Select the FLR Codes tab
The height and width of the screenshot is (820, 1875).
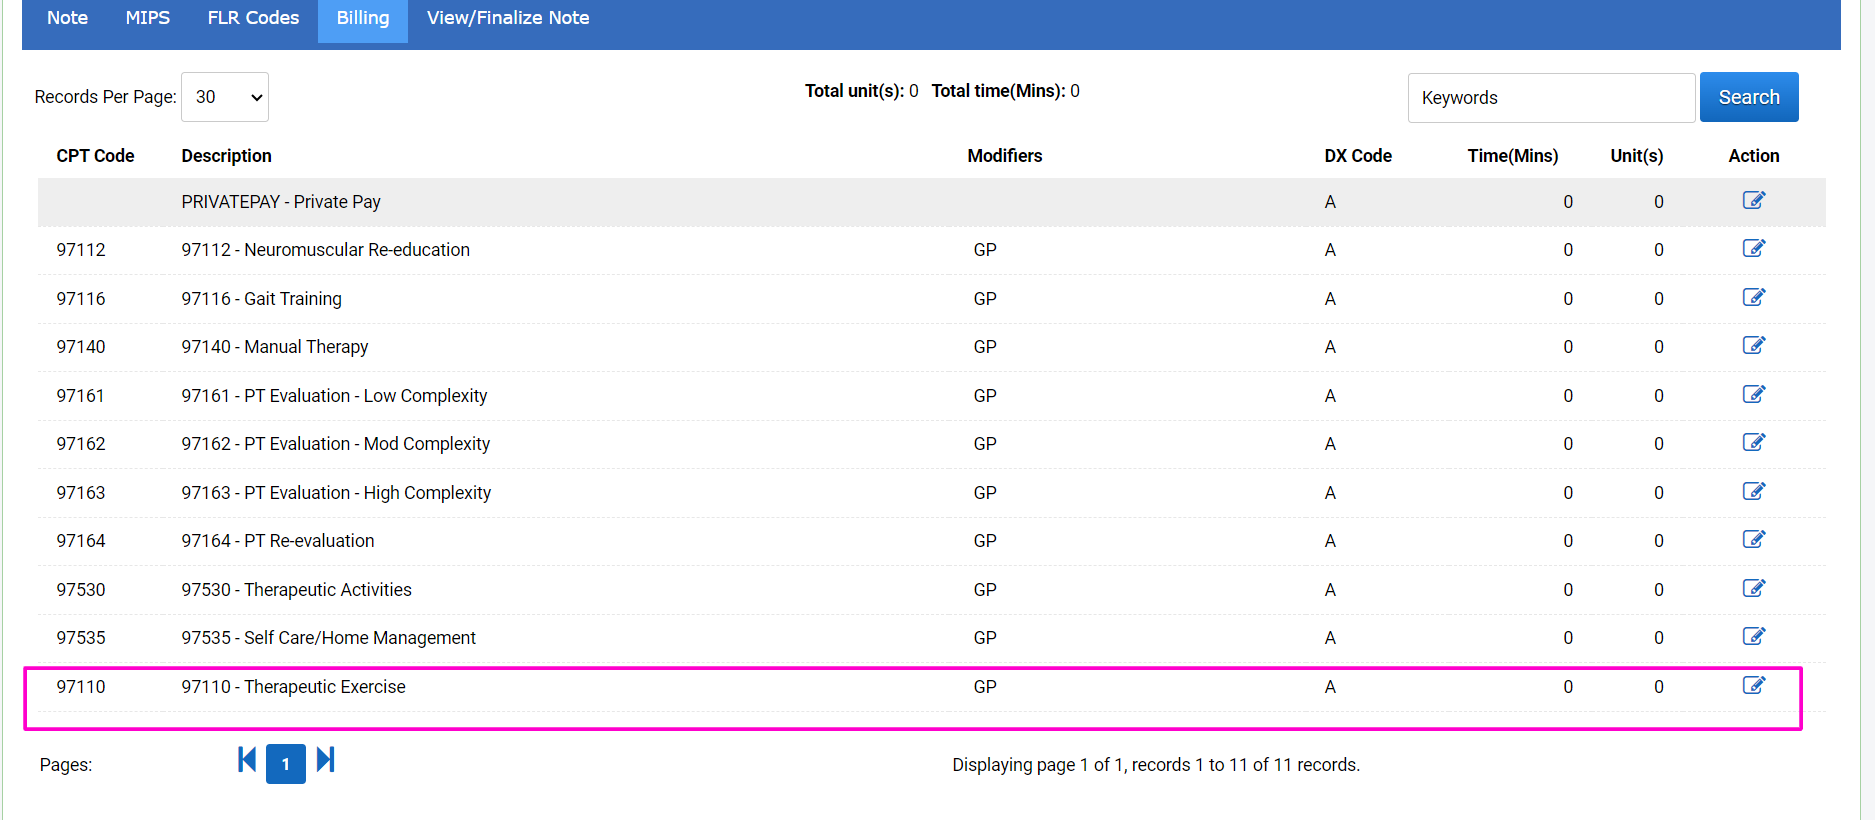click(253, 18)
